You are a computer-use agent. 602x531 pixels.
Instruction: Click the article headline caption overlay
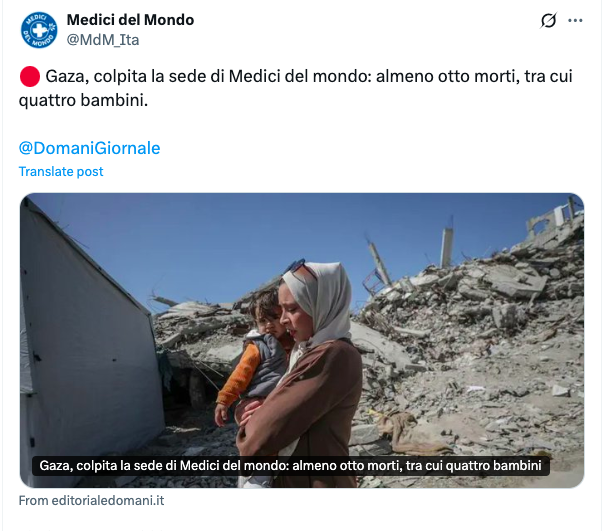click(x=291, y=466)
